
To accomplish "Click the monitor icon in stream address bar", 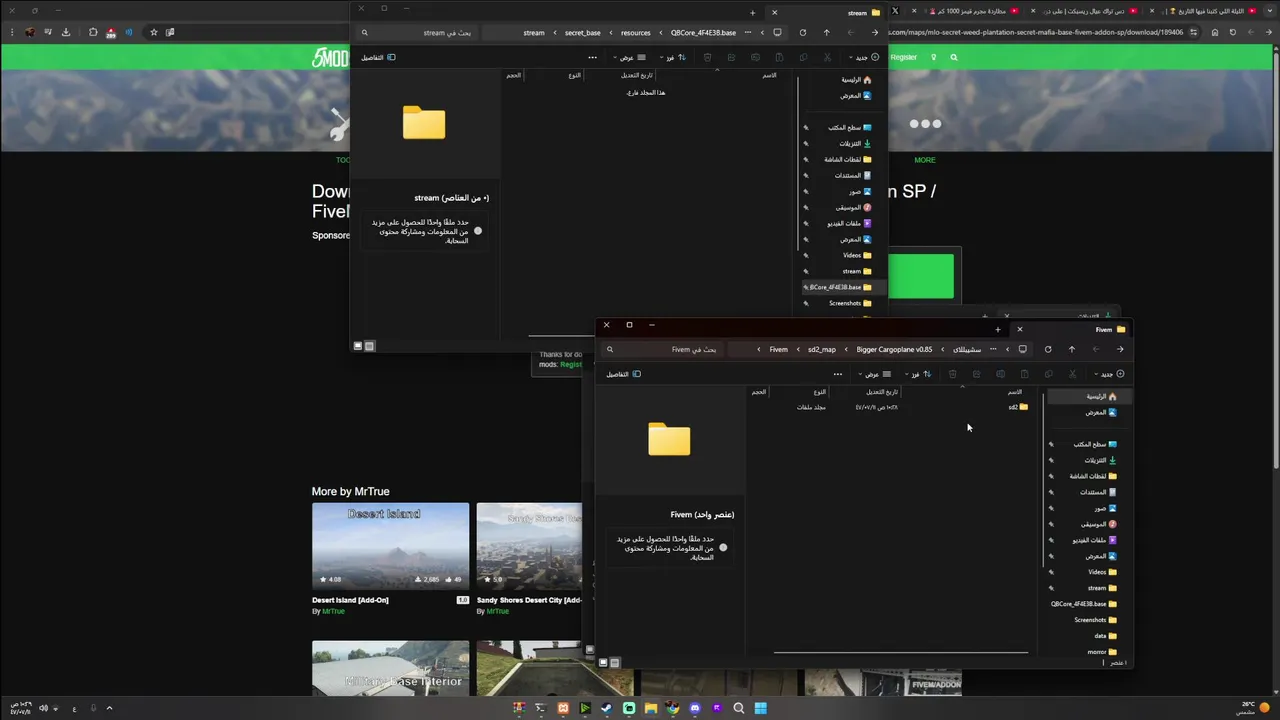I will coord(777,32).
